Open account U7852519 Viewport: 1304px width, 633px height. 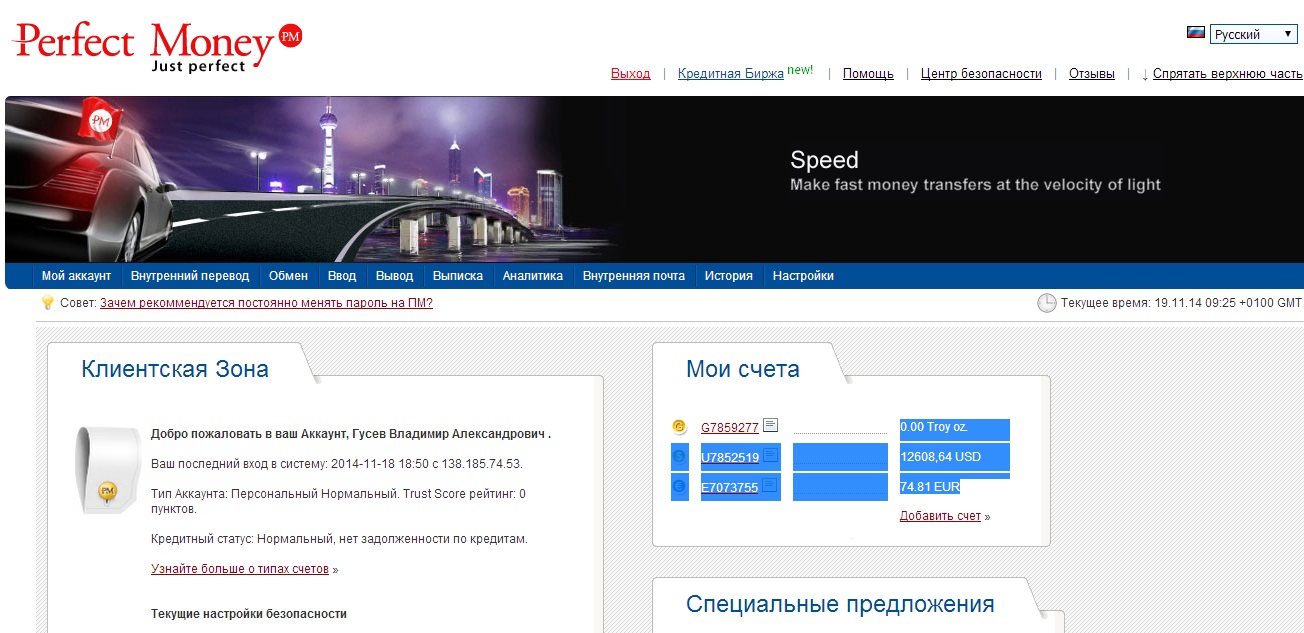(730, 458)
